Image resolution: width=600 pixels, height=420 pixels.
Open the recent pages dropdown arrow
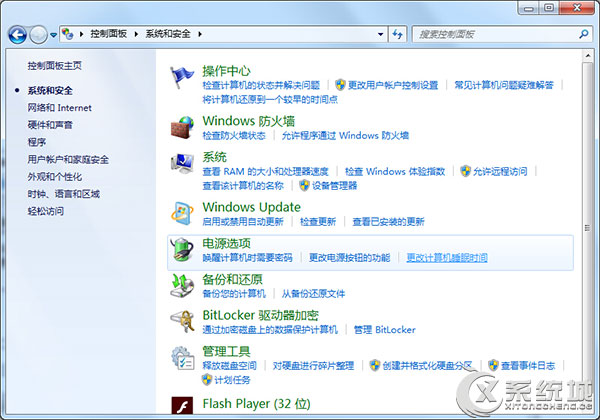point(54,35)
